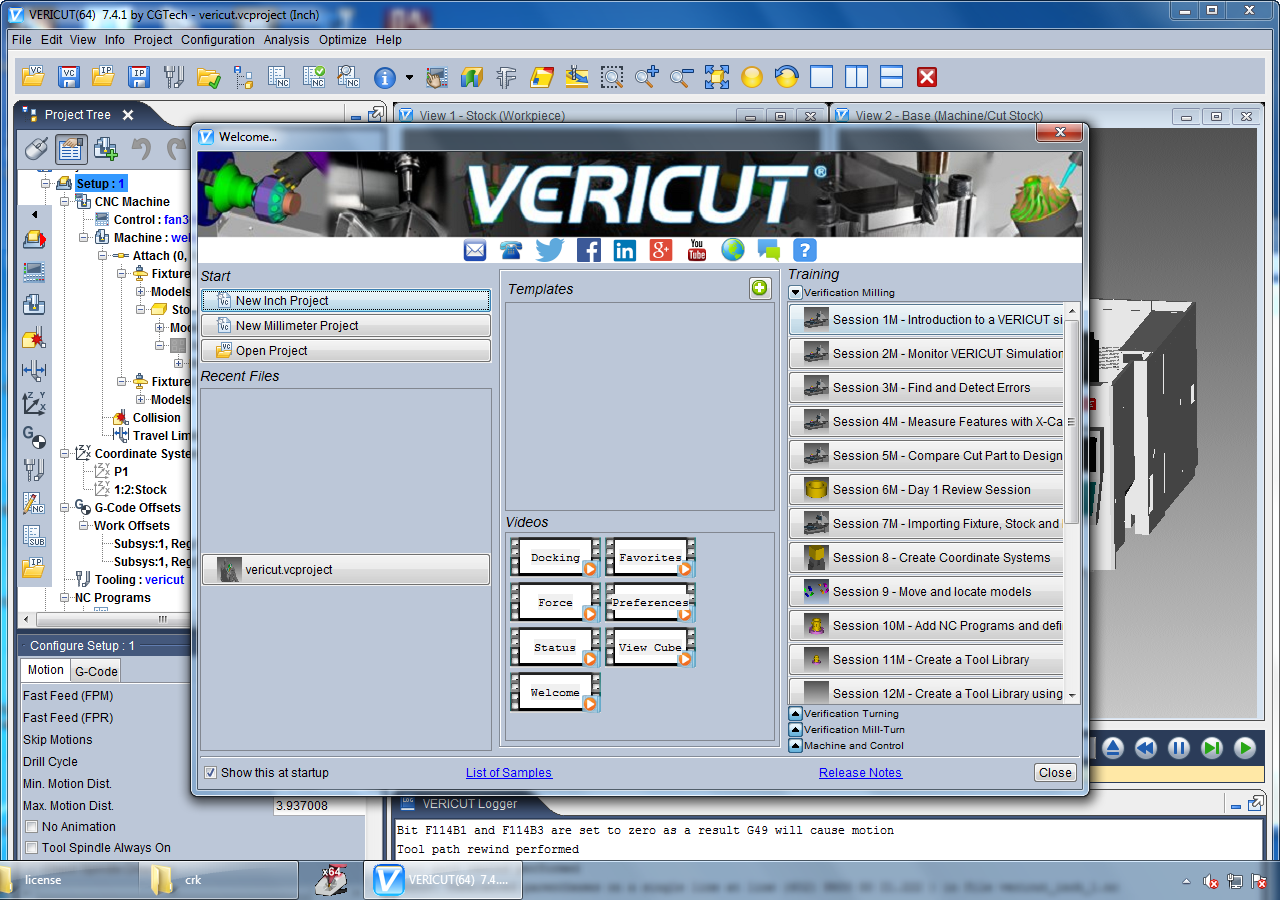Open the Release Notes link
Viewport: 1280px width, 900px height.
click(x=860, y=773)
